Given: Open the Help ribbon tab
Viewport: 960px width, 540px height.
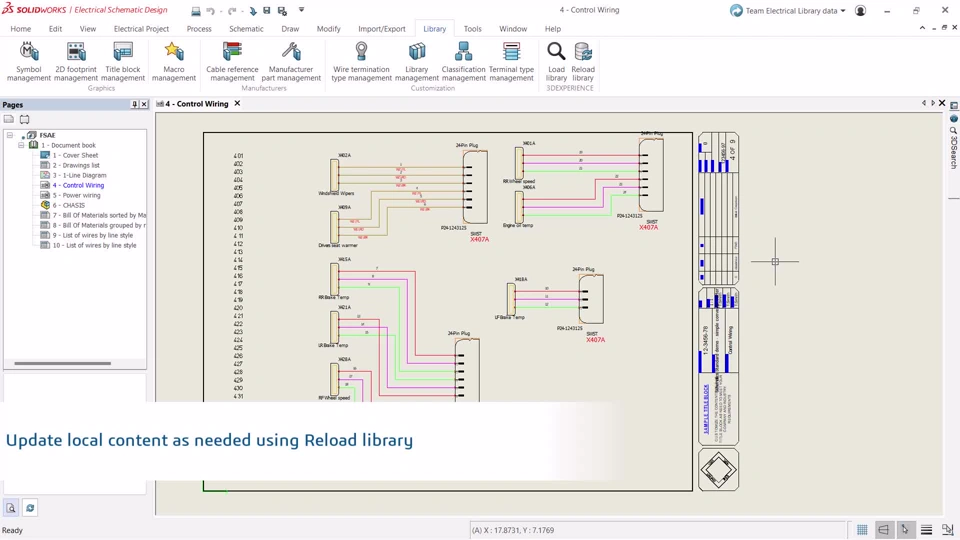Looking at the screenshot, I should (553, 29).
